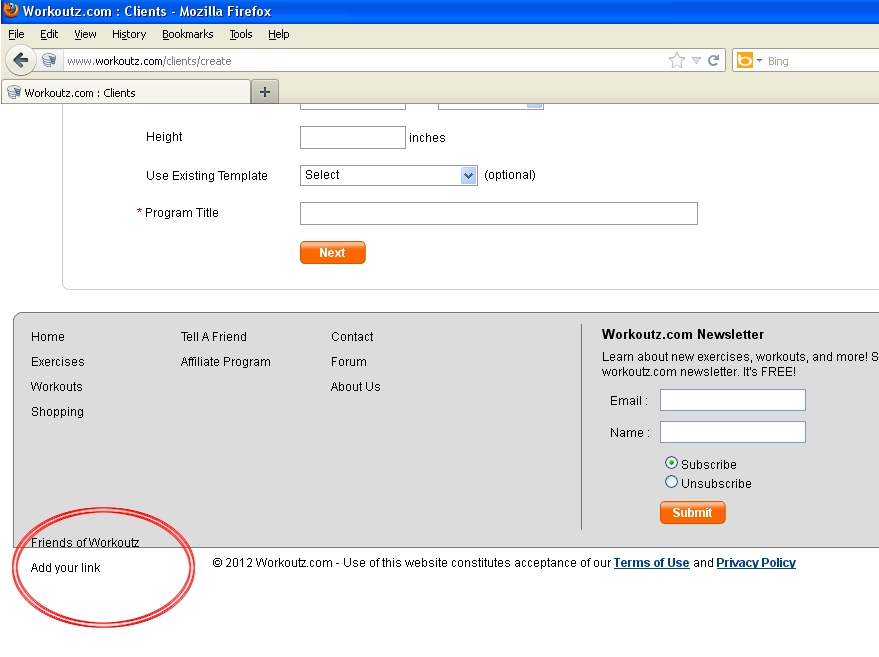Open the Shopping footer link
This screenshot has height=657, width=879.
pos(57,411)
